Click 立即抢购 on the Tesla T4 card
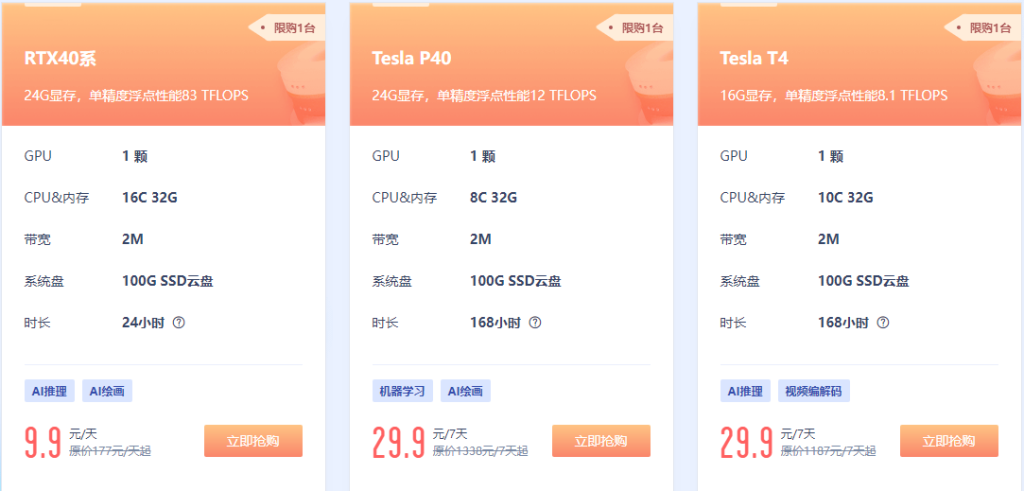 point(950,441)
